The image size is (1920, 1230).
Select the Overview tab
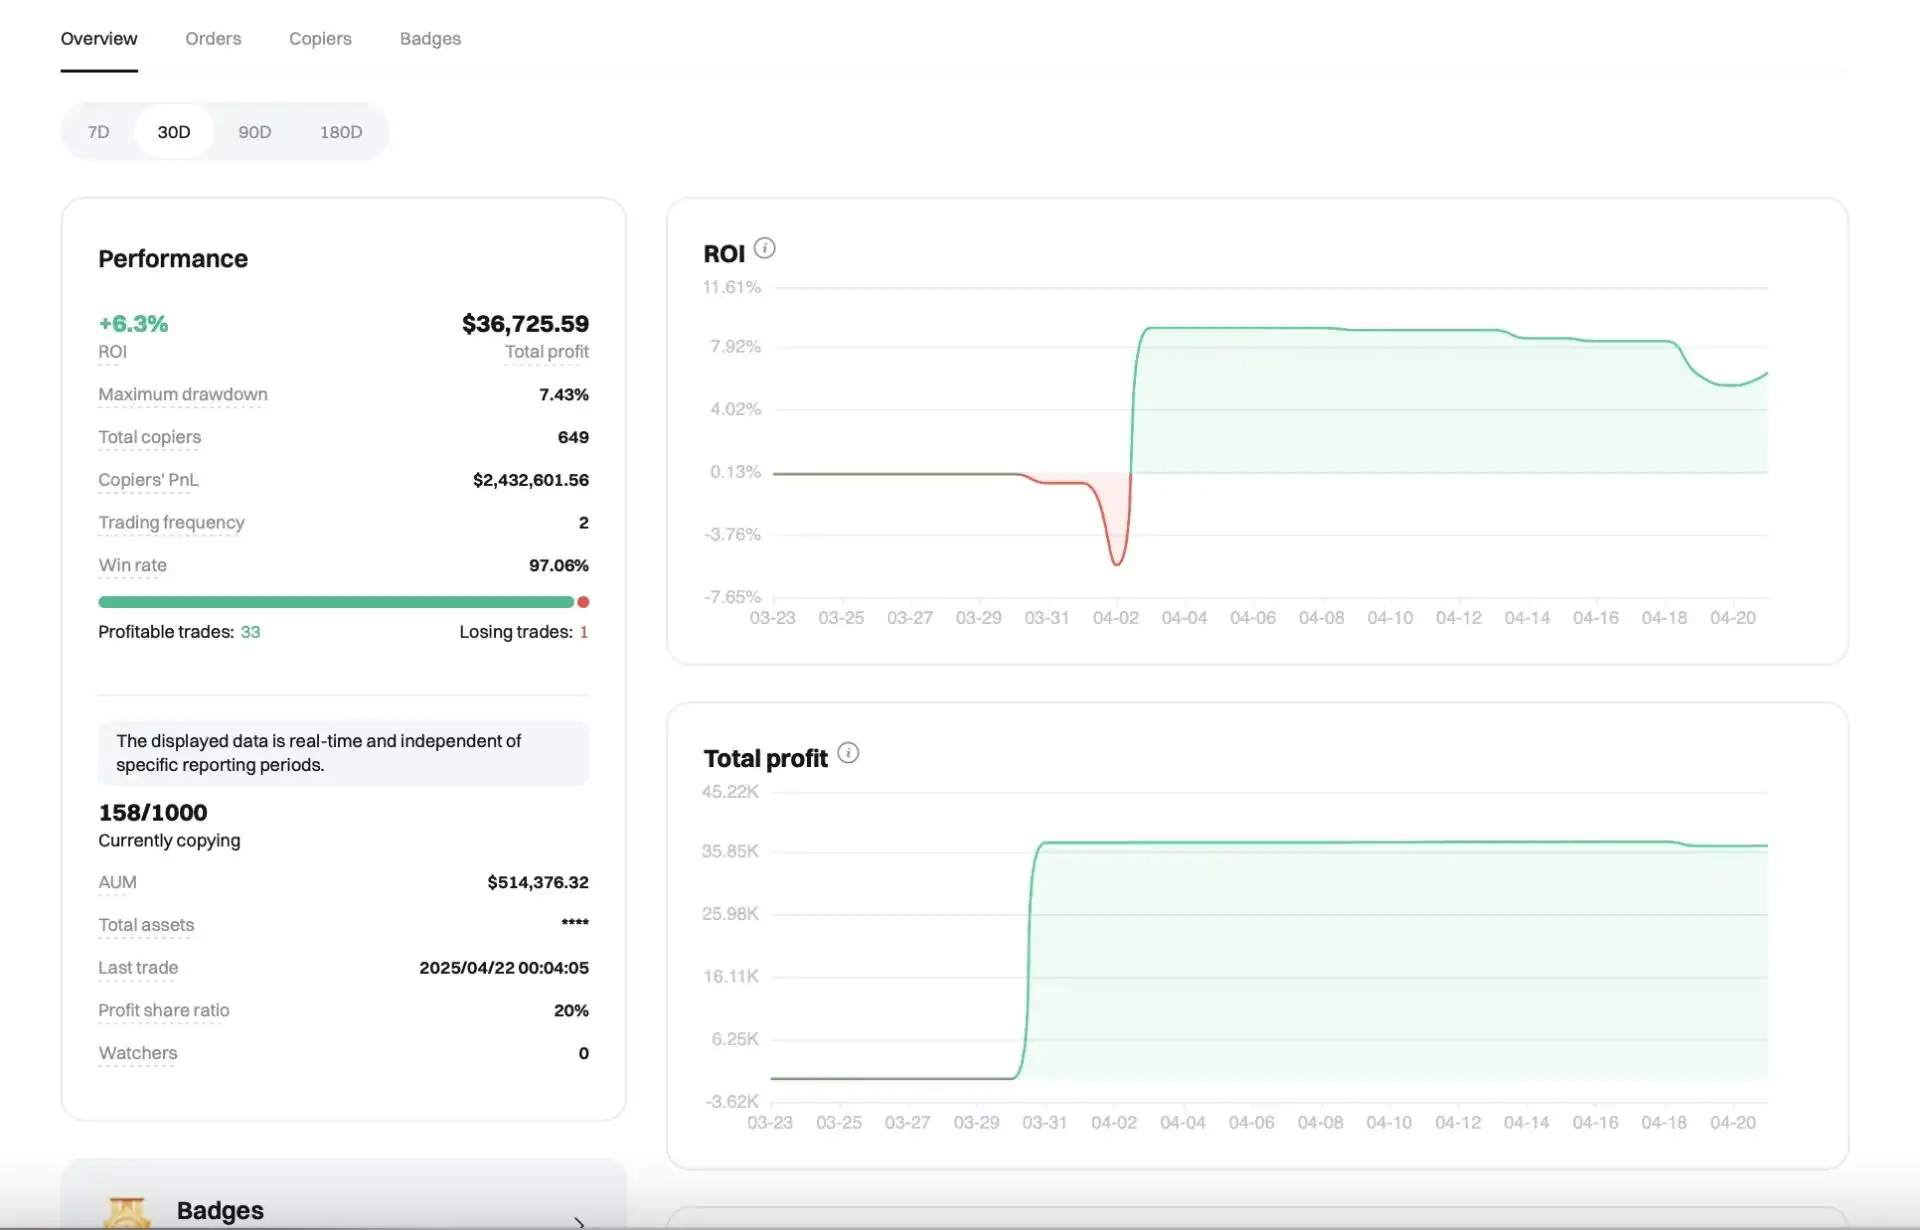pos(99,39)
